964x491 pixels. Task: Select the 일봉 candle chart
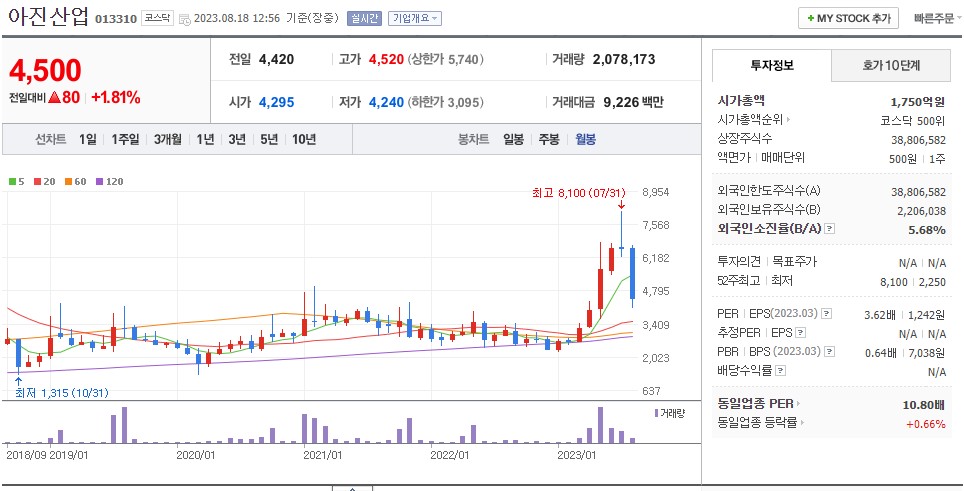tap(513, 139)
